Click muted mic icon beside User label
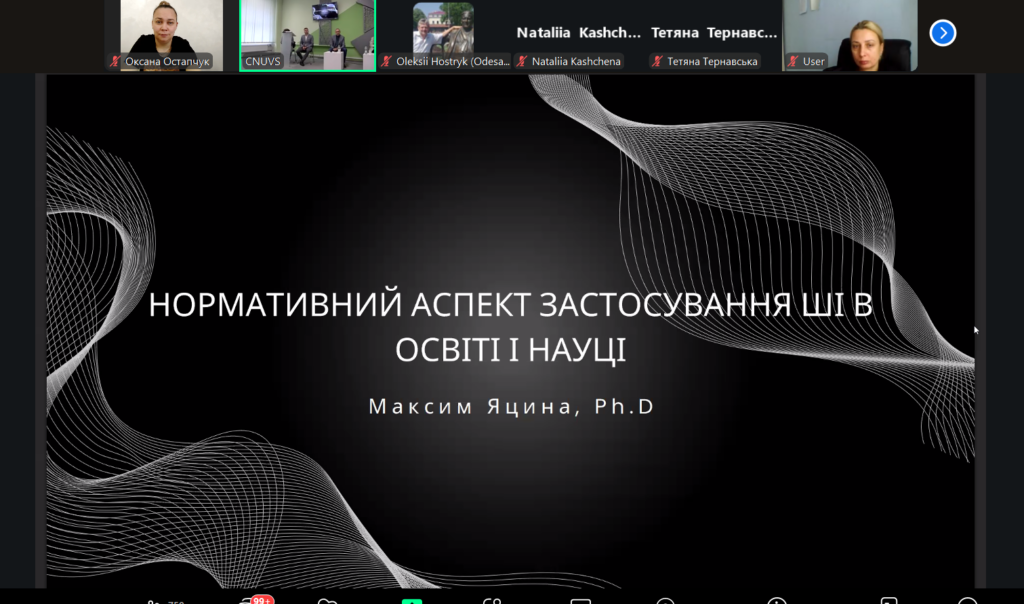The width and height of the screenshot is (1024, 604). (792, 62)
